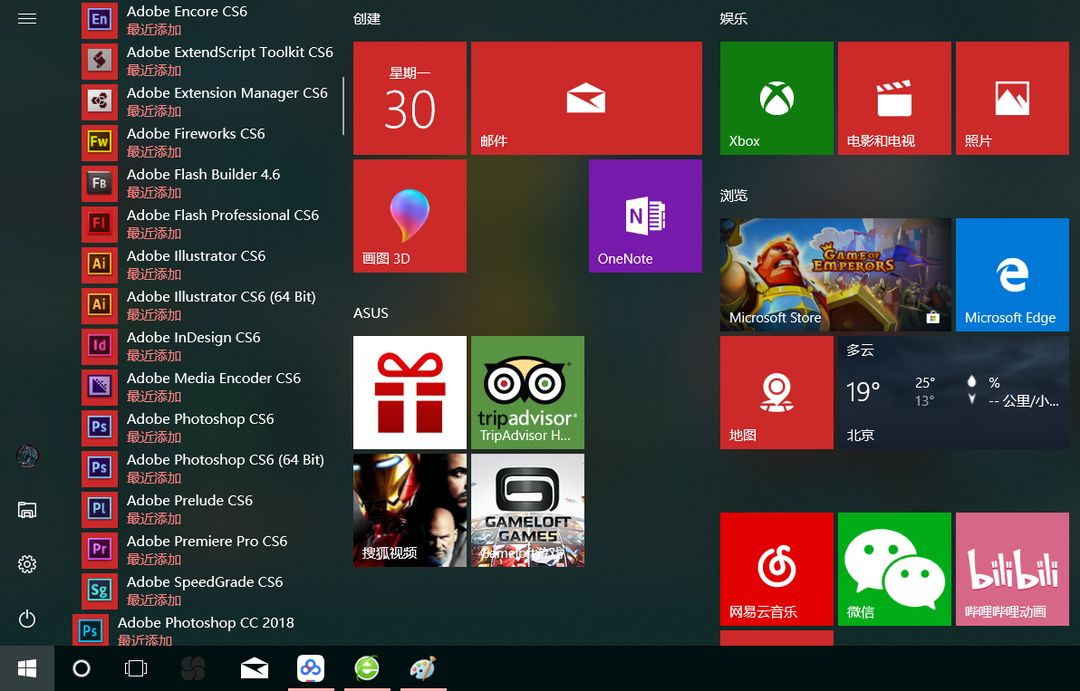1080x691 pixels.
Task: Launch the 微信 WeChat tile
Action: (894, 568)
